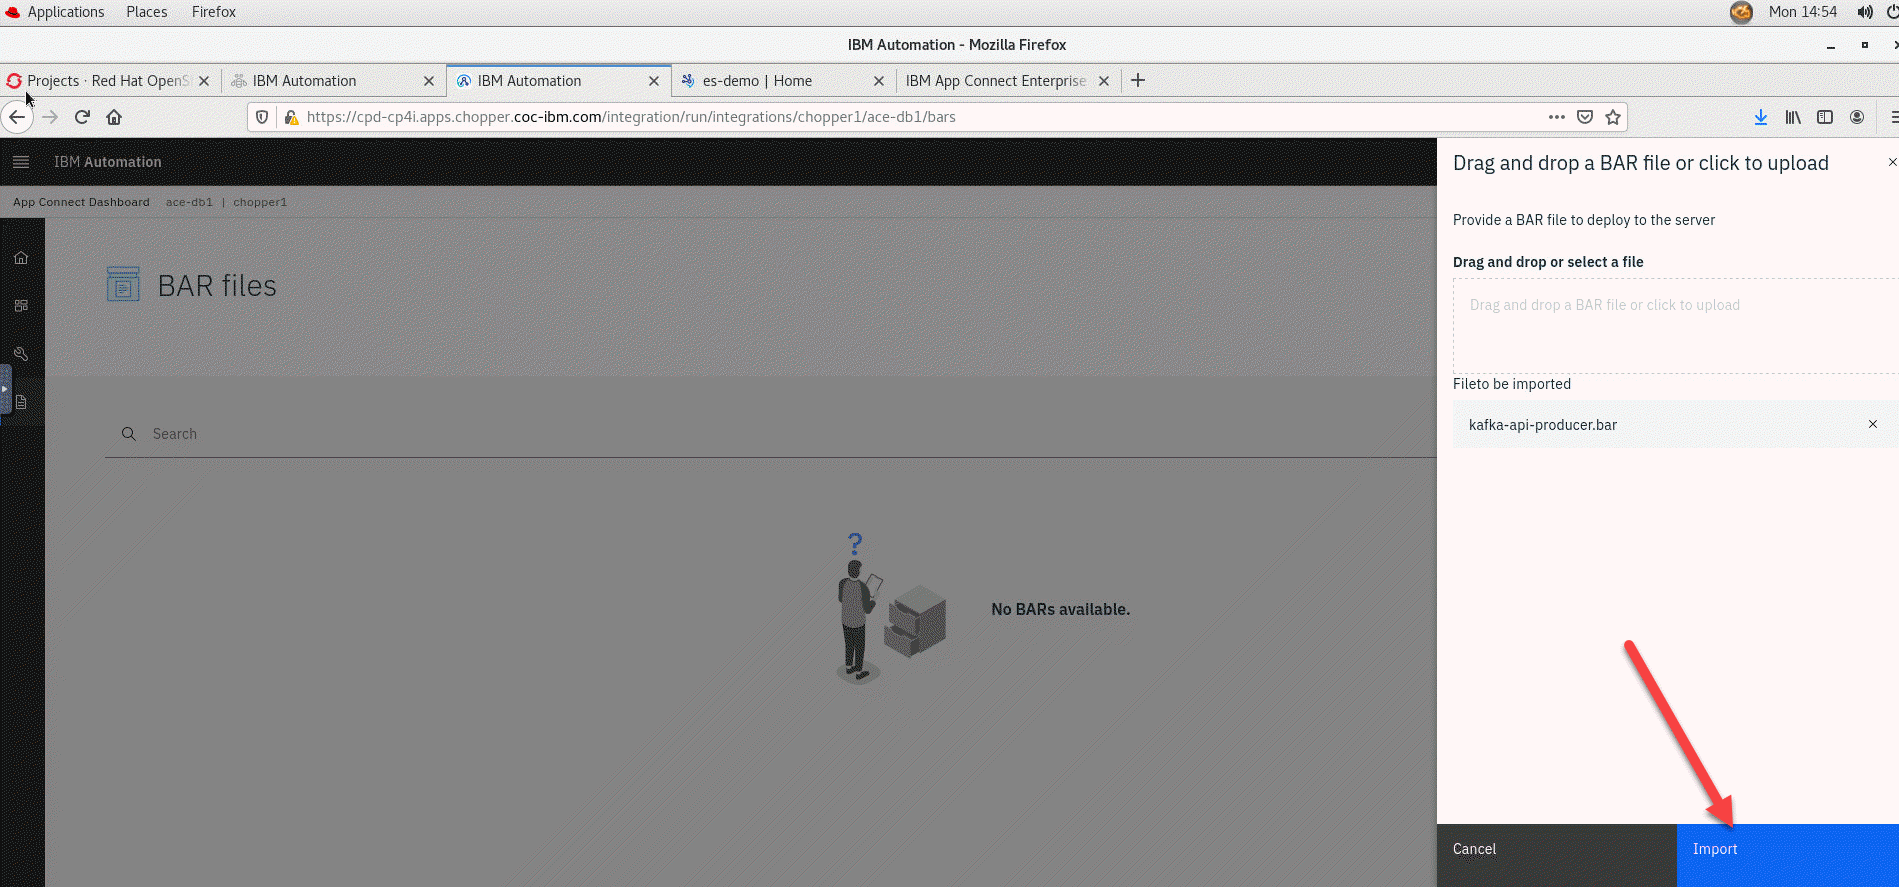
Task: Open the Applications menu
Action: click(x=65, y=12)
